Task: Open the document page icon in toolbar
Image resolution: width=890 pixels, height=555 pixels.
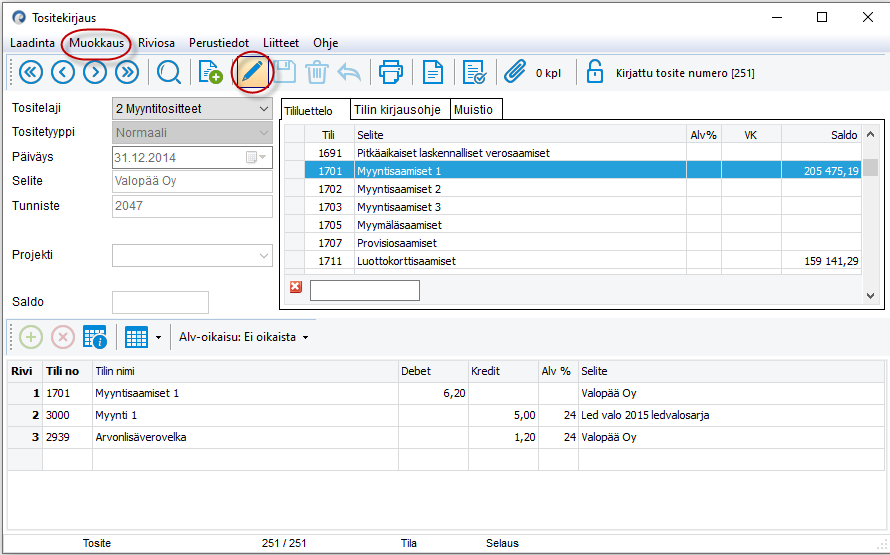Action: coord(433,73)
